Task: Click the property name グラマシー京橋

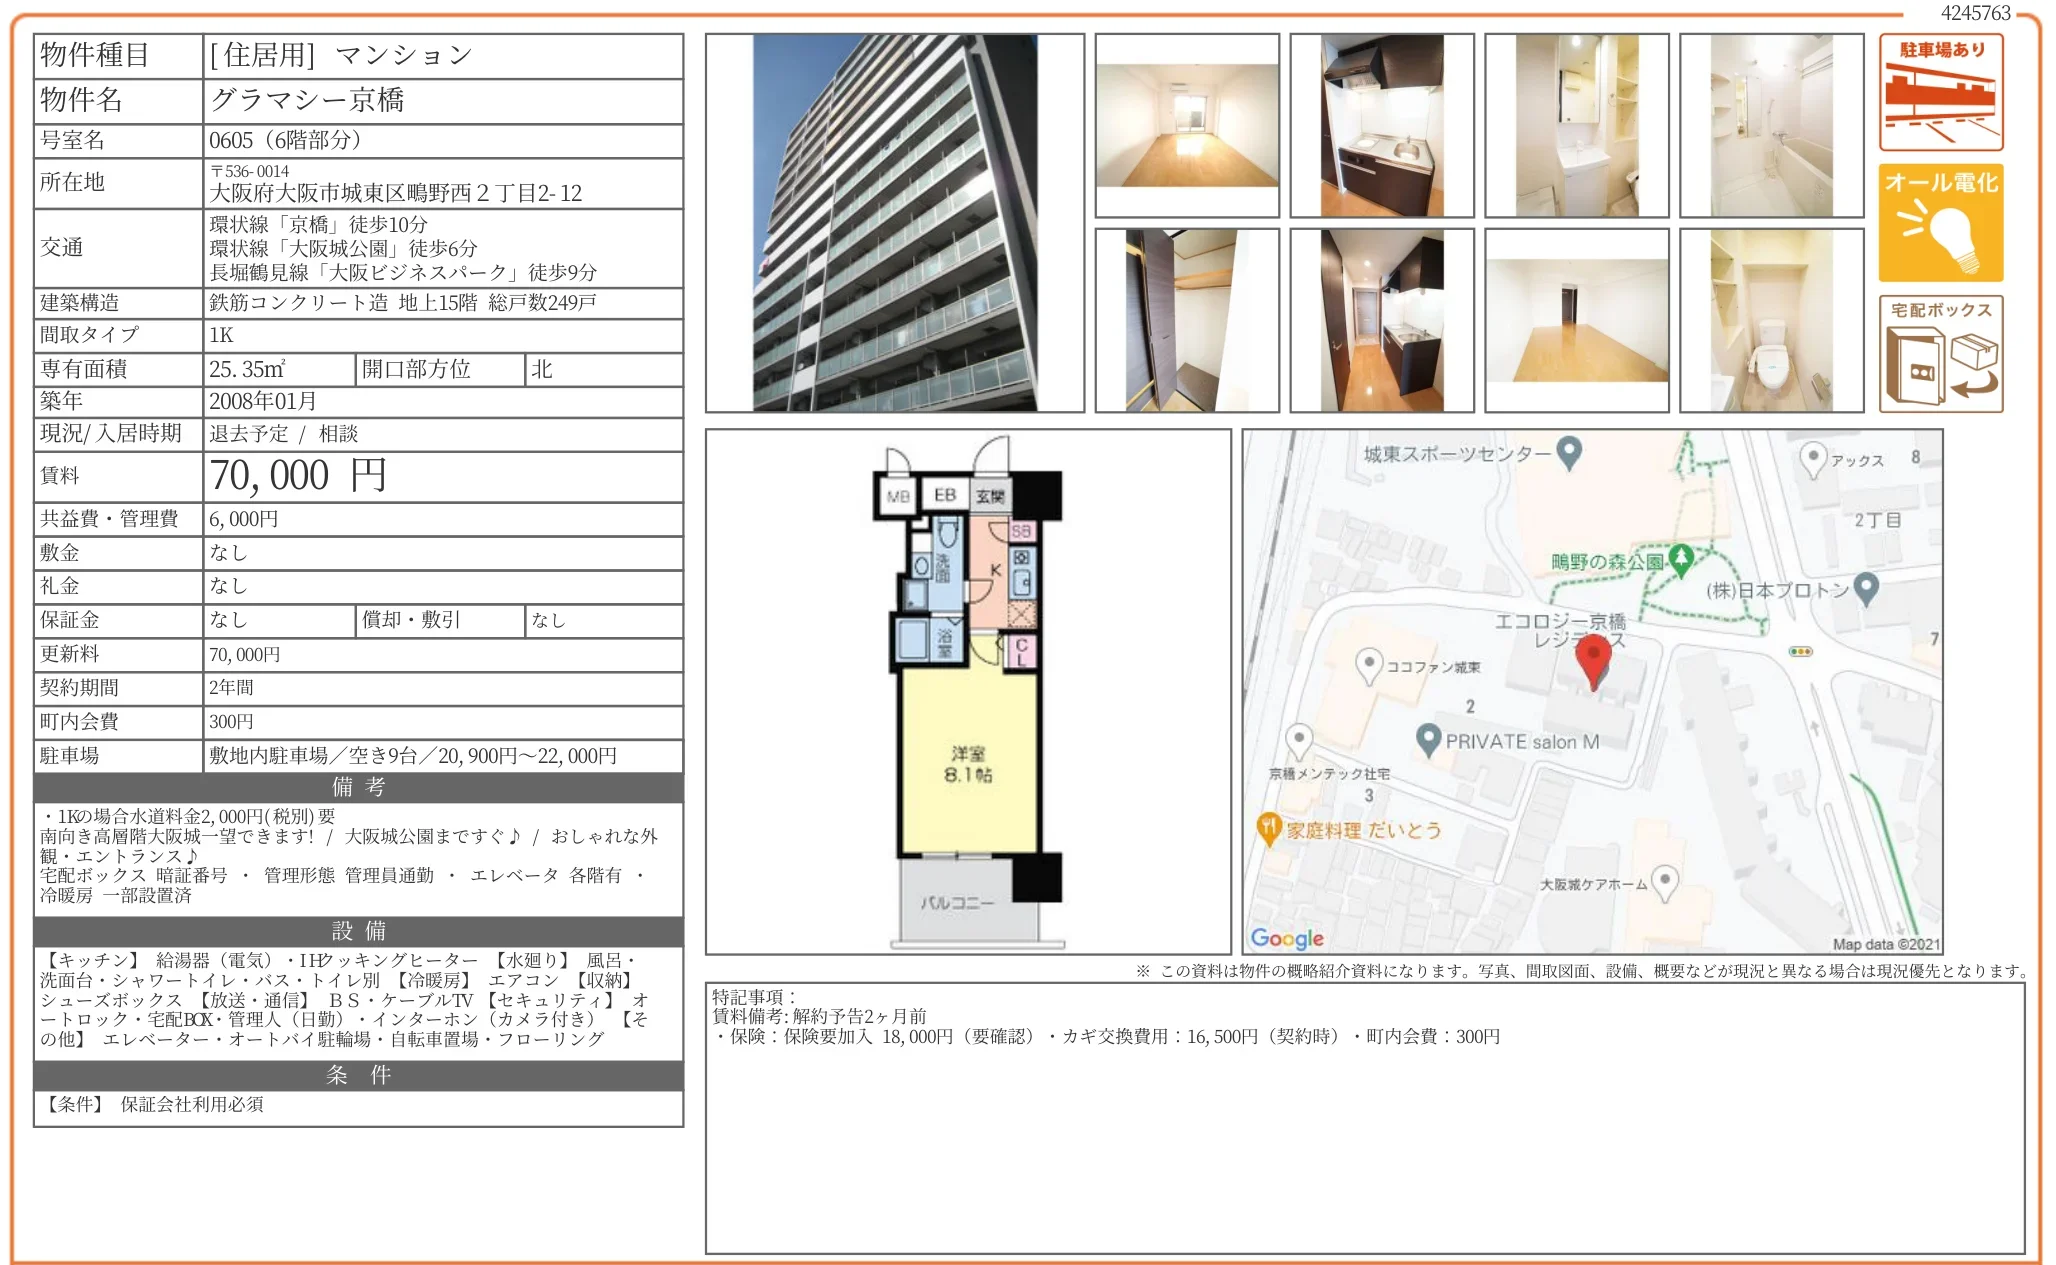Action: tap(307, 100)
